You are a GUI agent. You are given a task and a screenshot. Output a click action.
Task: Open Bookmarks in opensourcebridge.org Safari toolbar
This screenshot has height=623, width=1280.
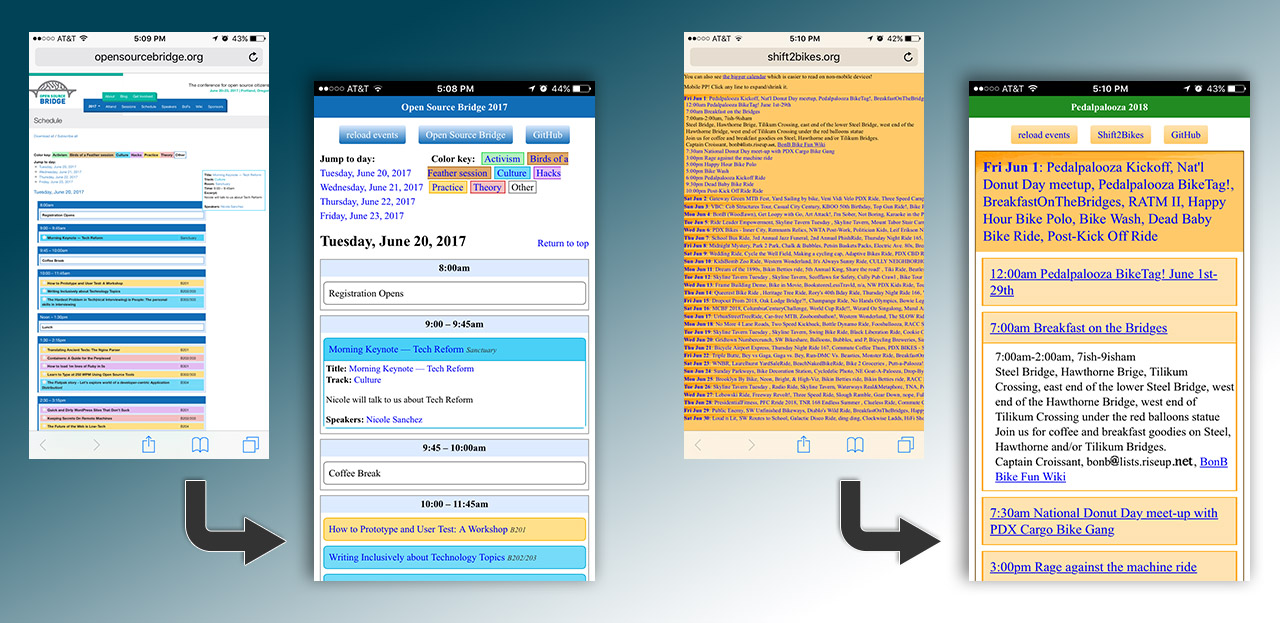pyautogui.click(x=200, y=445)
